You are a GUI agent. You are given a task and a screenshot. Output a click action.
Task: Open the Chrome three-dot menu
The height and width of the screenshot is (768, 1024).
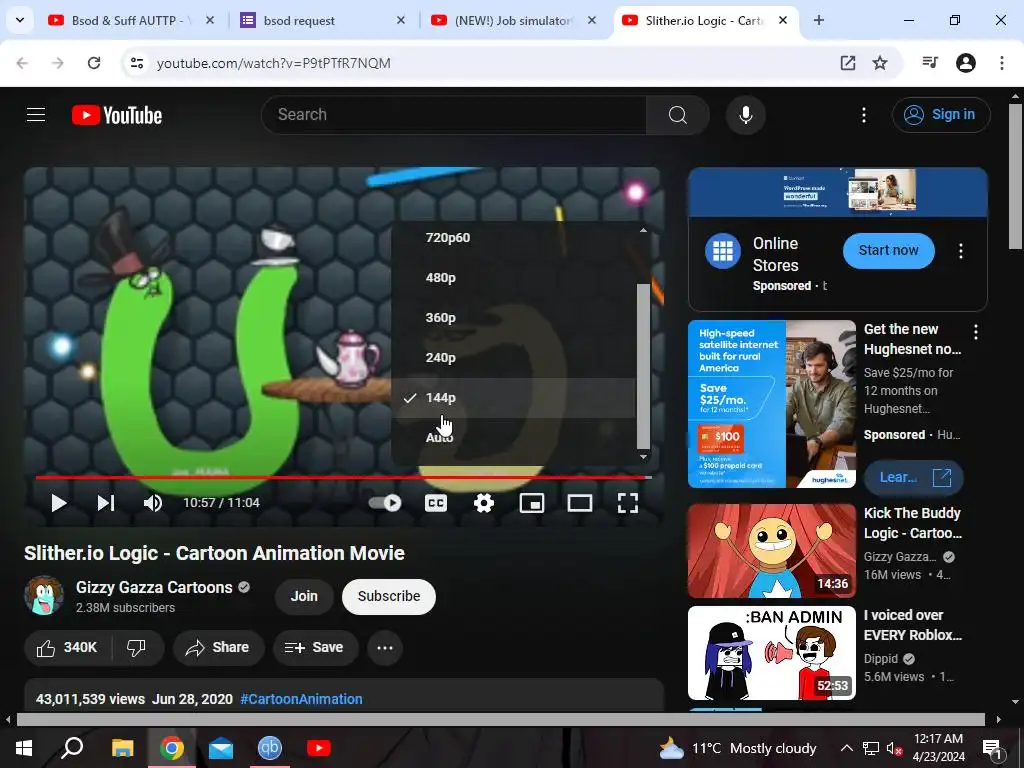click(x=1001, y=63)
